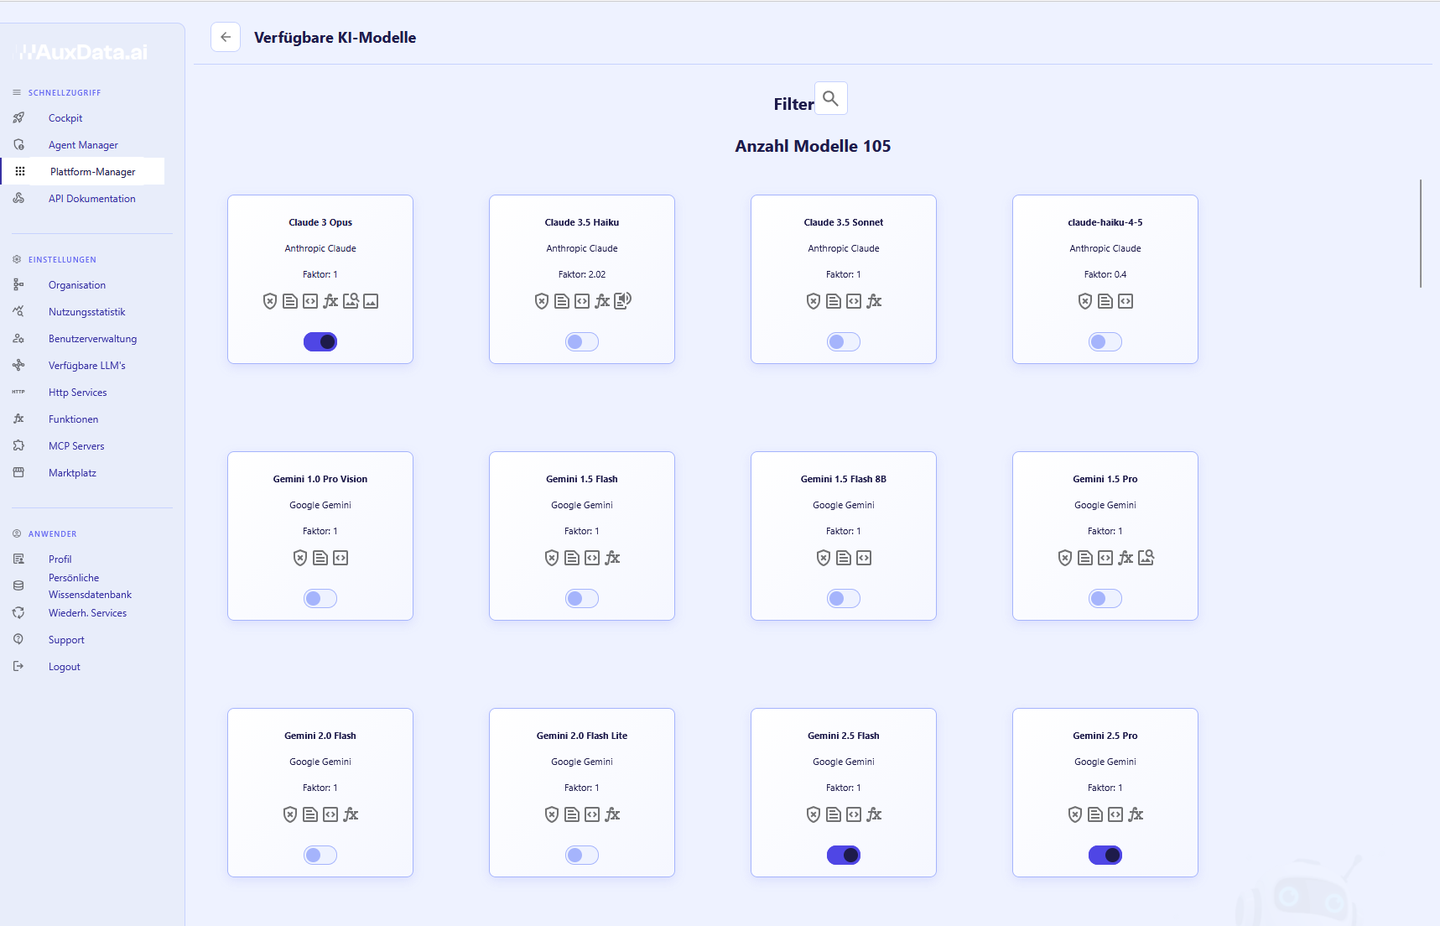Click the API Dokumentation icon

click(x=18, y=198)
